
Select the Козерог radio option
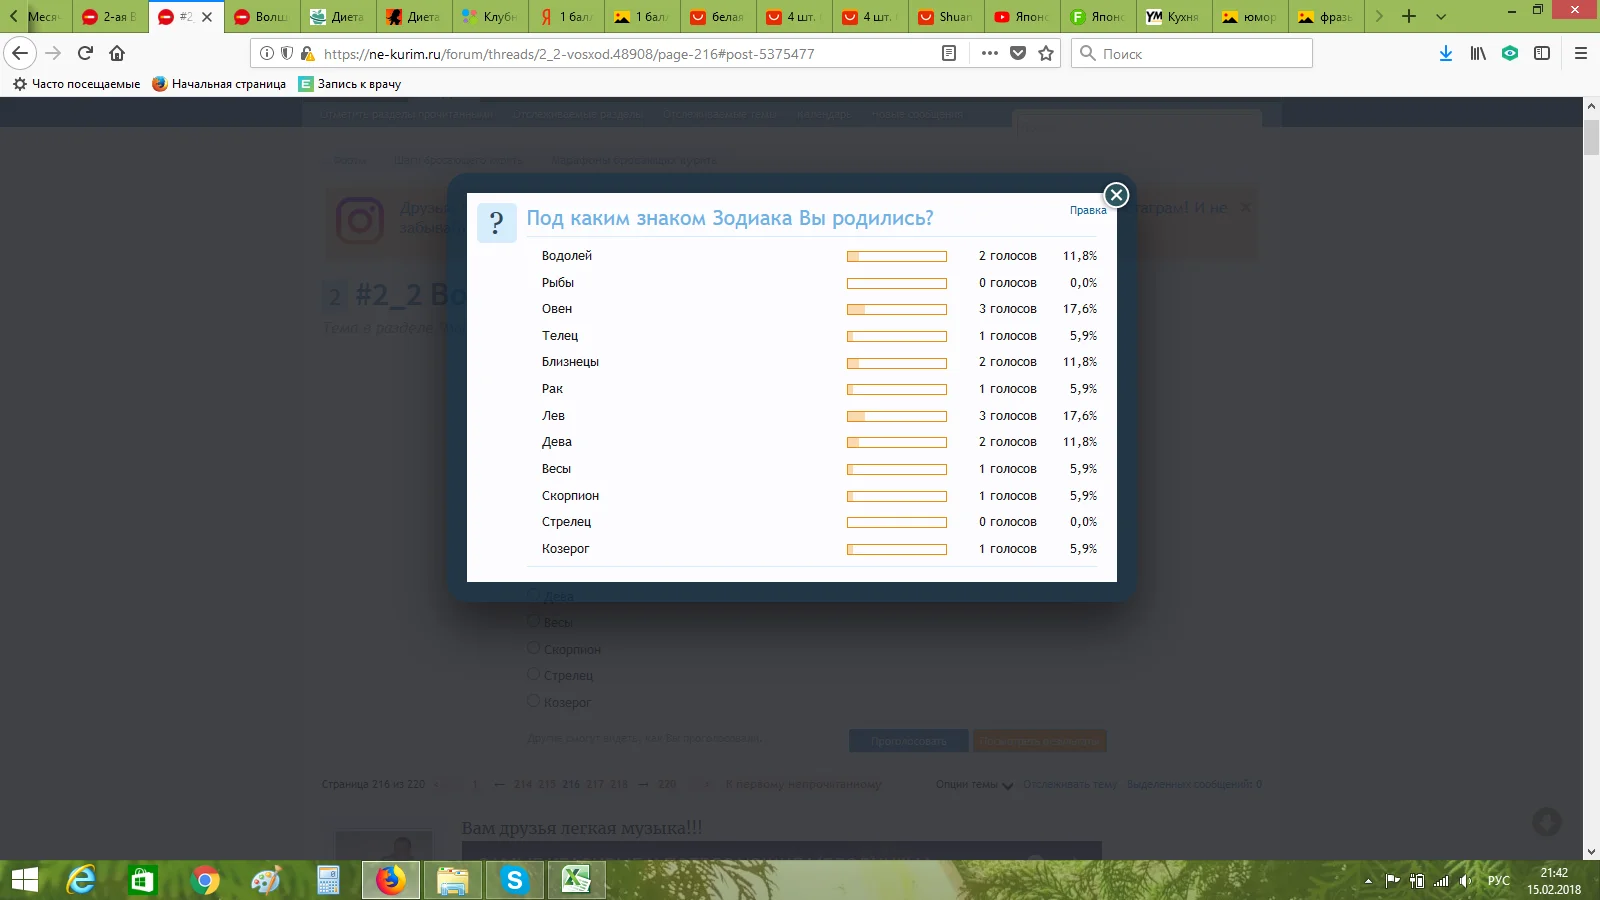tap(533, 701)
